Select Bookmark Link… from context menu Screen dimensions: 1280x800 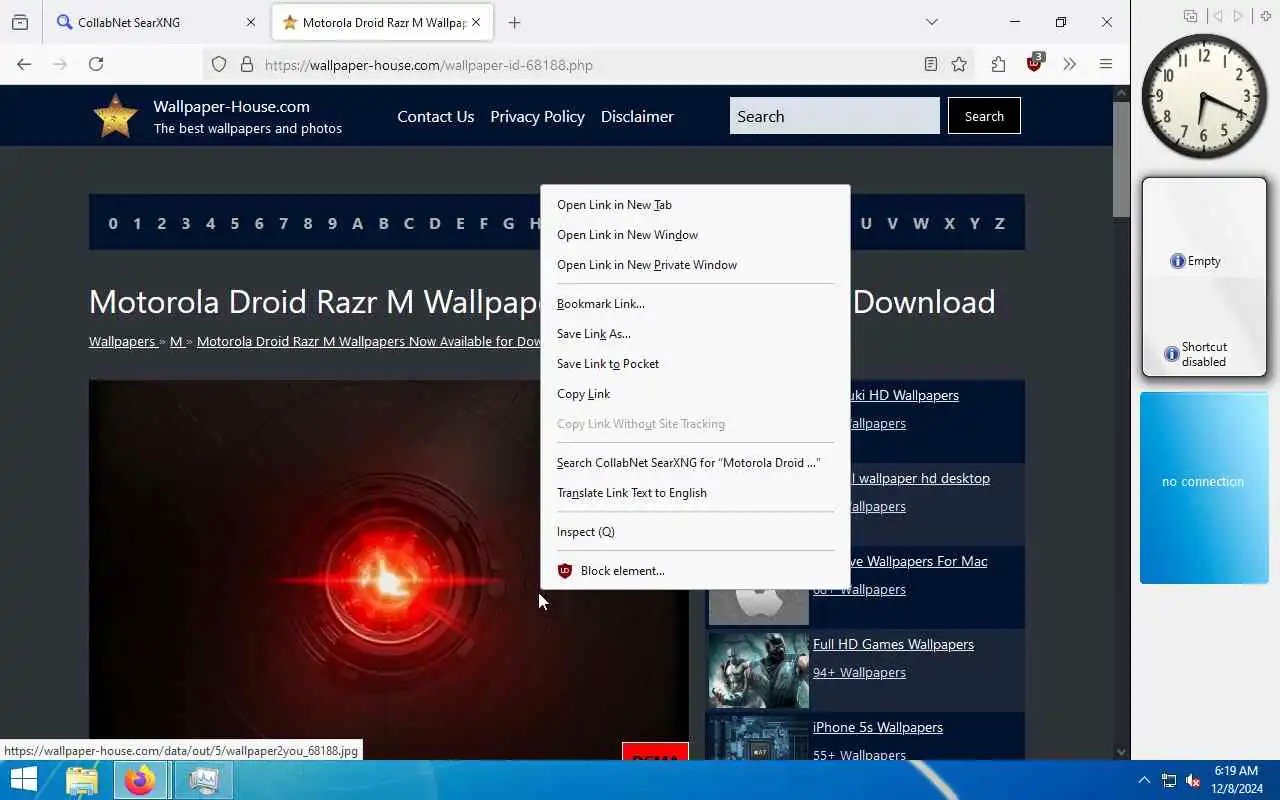coord(695,304)
